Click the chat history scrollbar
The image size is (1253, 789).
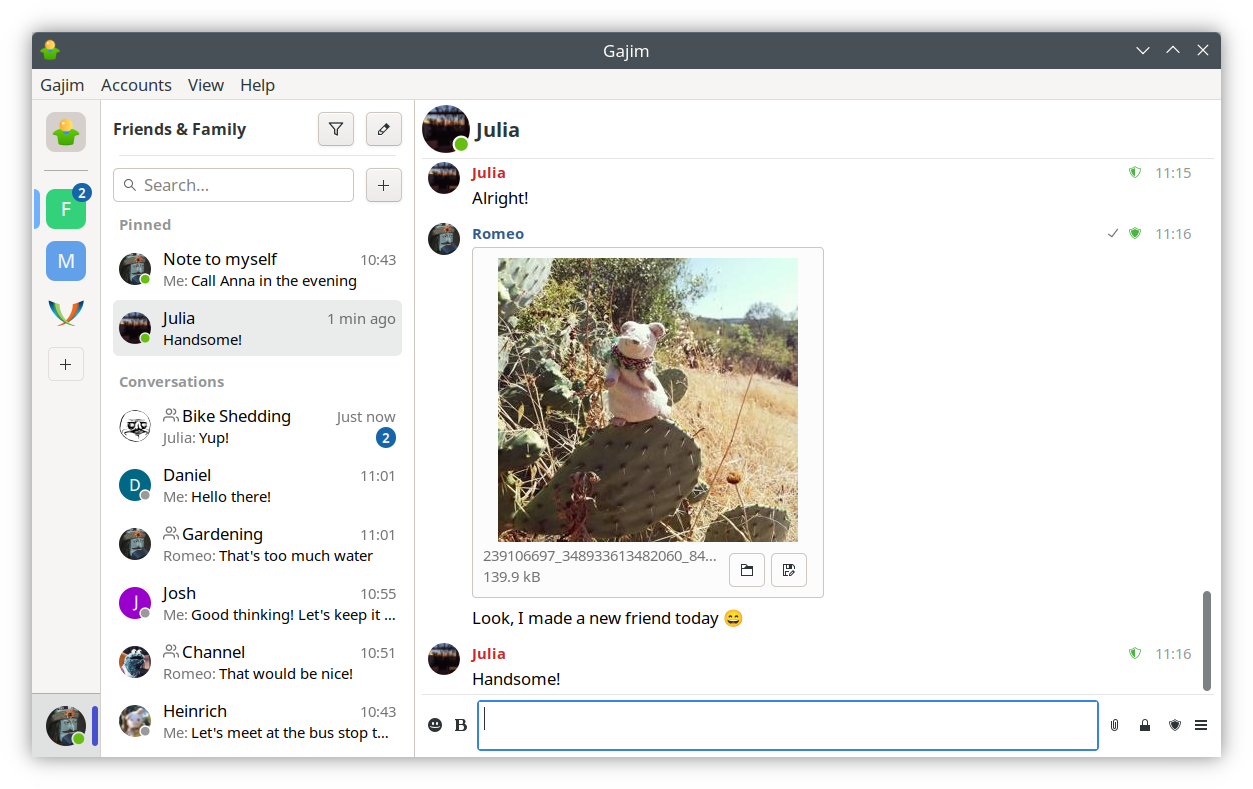(1207, 640)
